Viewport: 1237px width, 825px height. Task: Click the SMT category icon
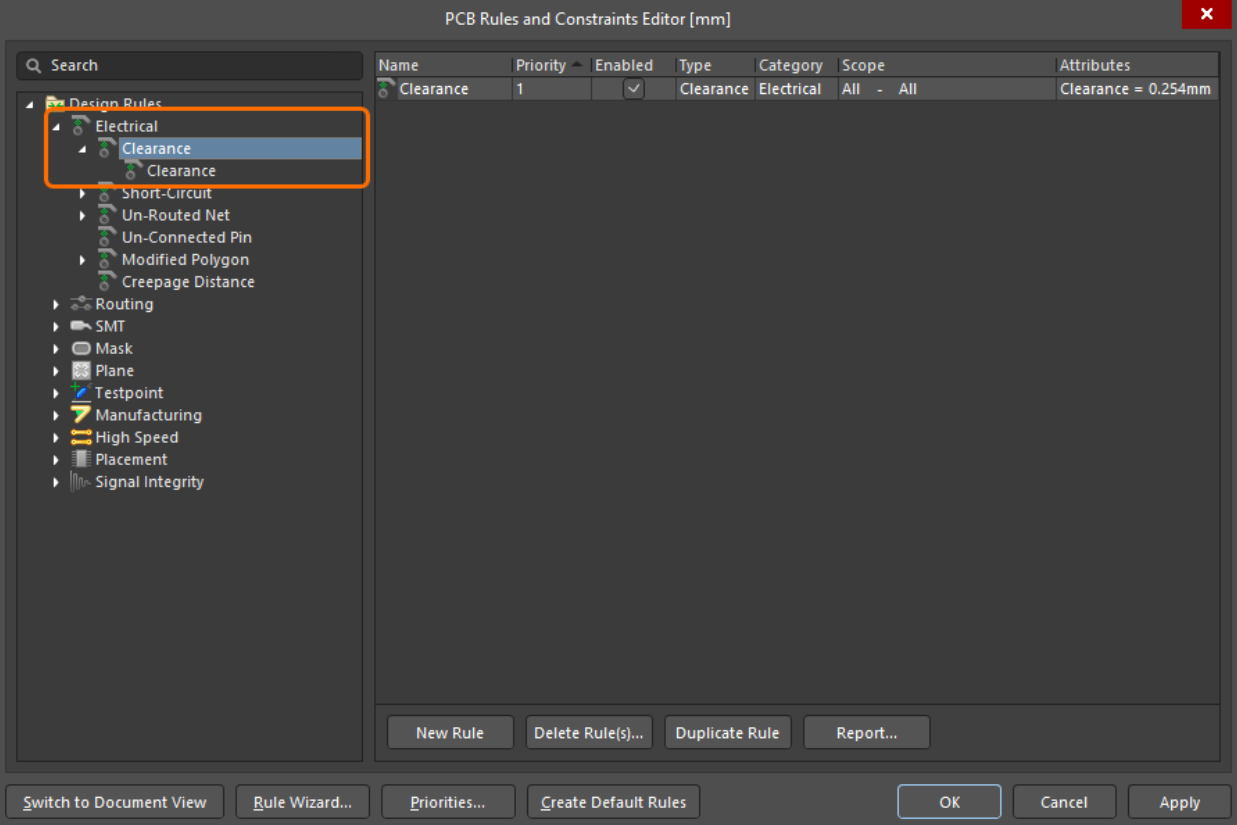pos(81,327)
